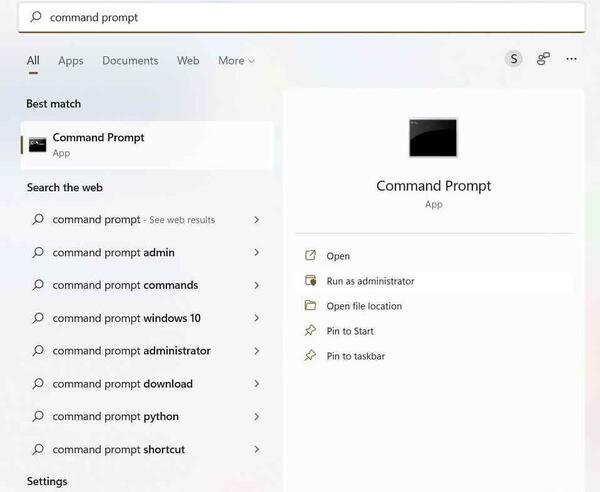
Task: Expand chevron for 'command prompt windows 10'
Action: [257, 318]
